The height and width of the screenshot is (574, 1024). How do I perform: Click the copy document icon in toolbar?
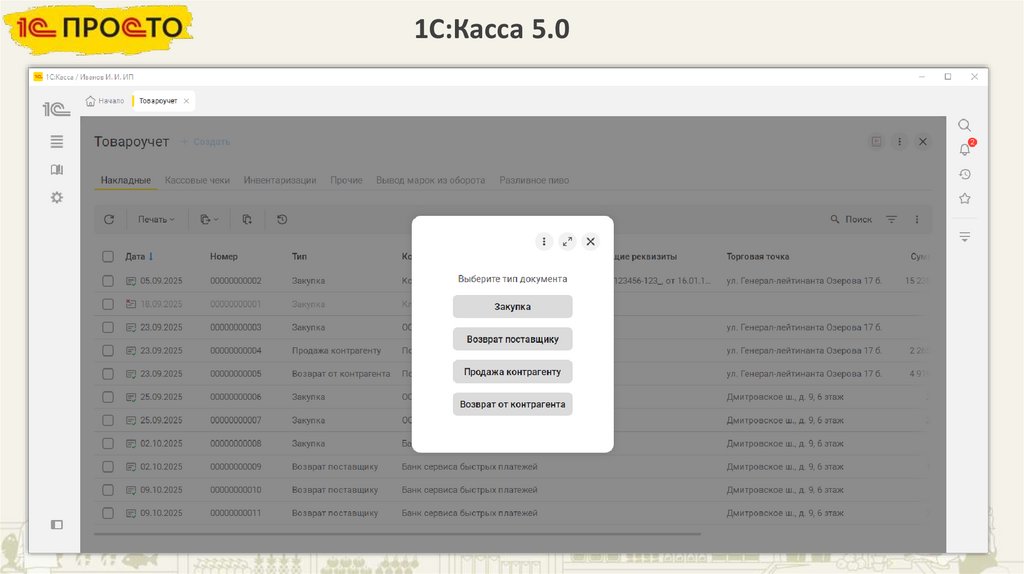click(247, 219)
